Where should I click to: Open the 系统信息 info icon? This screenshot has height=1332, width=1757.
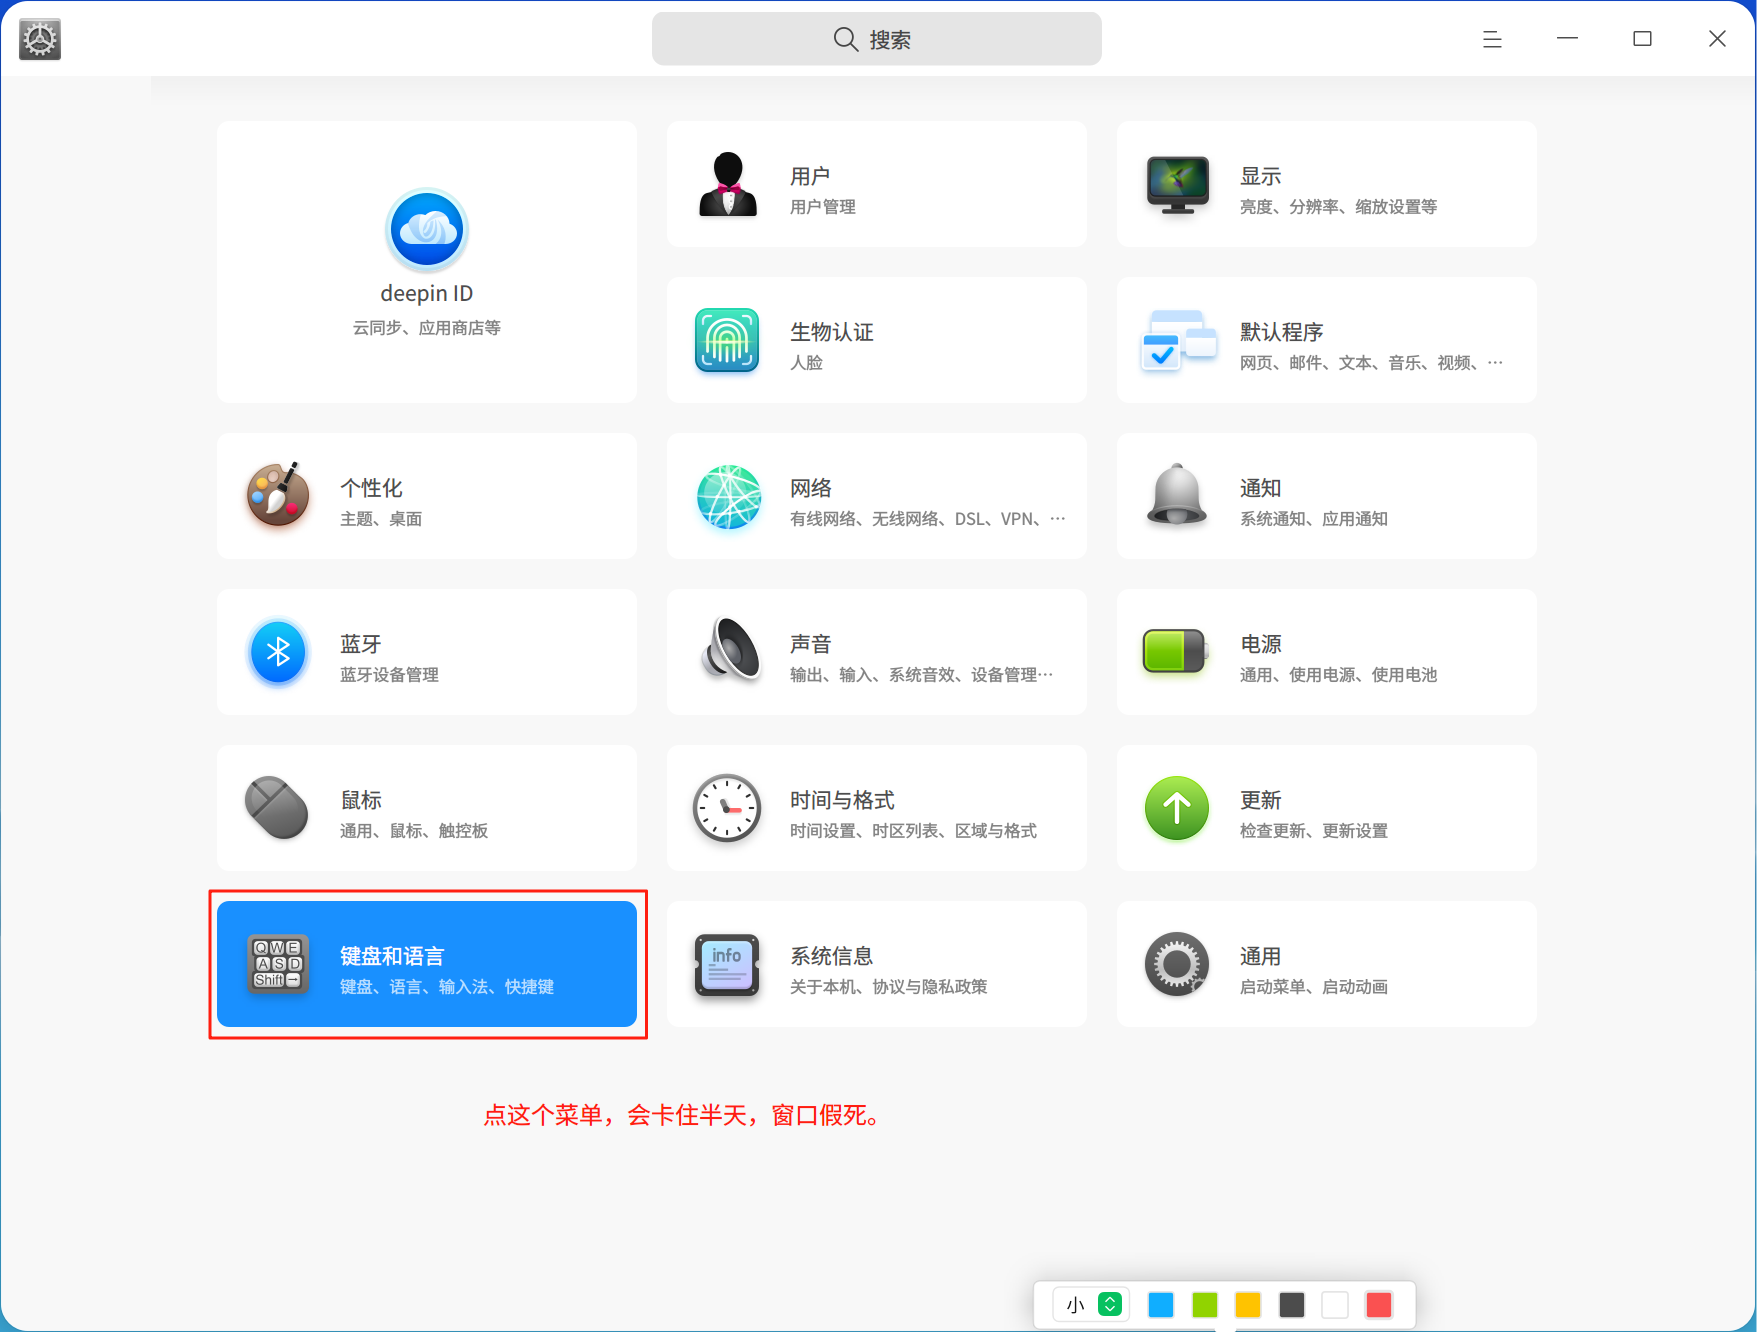(x=727, y=965)
